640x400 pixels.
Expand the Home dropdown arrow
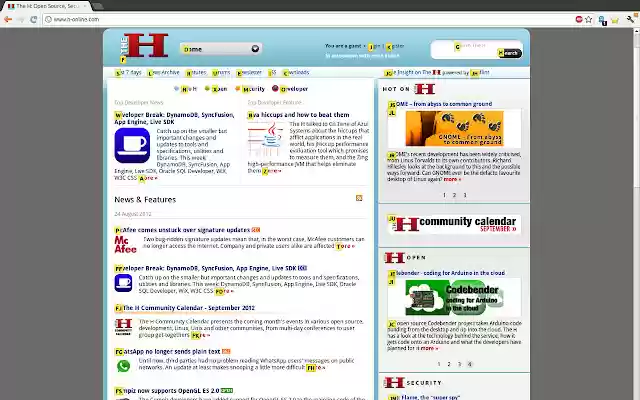pyautogui.click(x=255, y=49)
